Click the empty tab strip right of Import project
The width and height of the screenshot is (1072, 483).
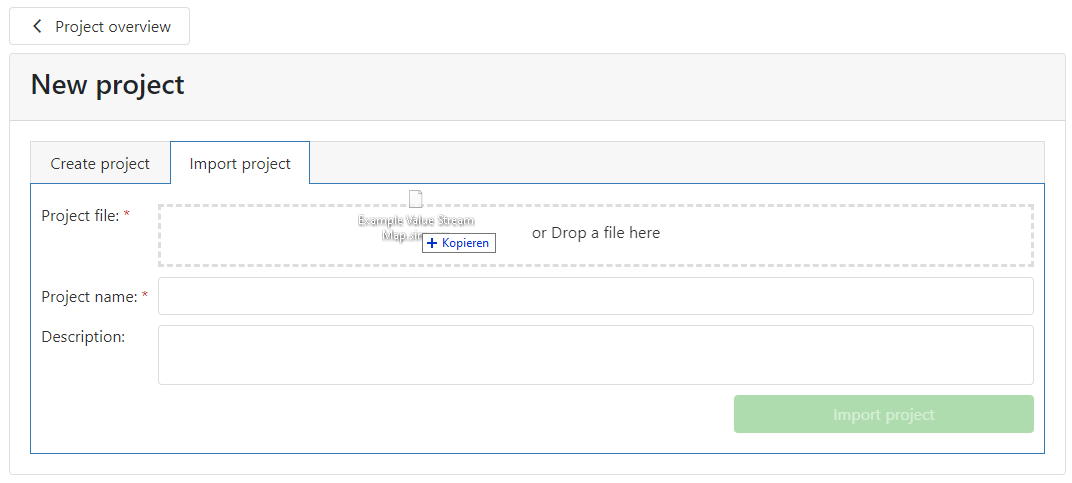click(x=675, y=162)
